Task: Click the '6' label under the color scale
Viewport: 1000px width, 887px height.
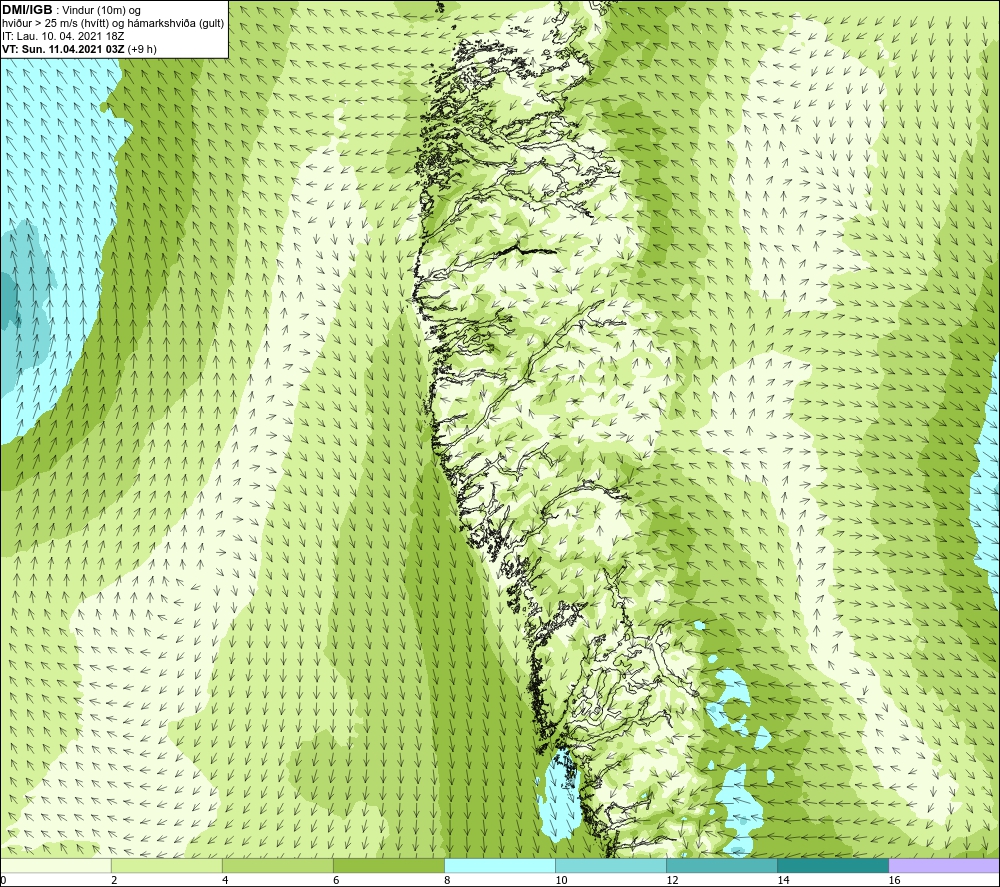Action: [336, 881]
